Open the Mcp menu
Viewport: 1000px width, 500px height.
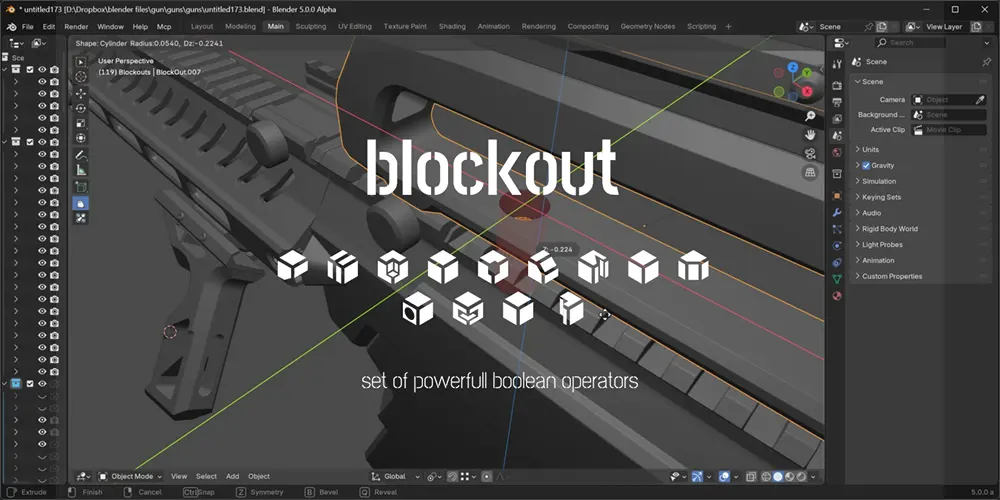164,27
